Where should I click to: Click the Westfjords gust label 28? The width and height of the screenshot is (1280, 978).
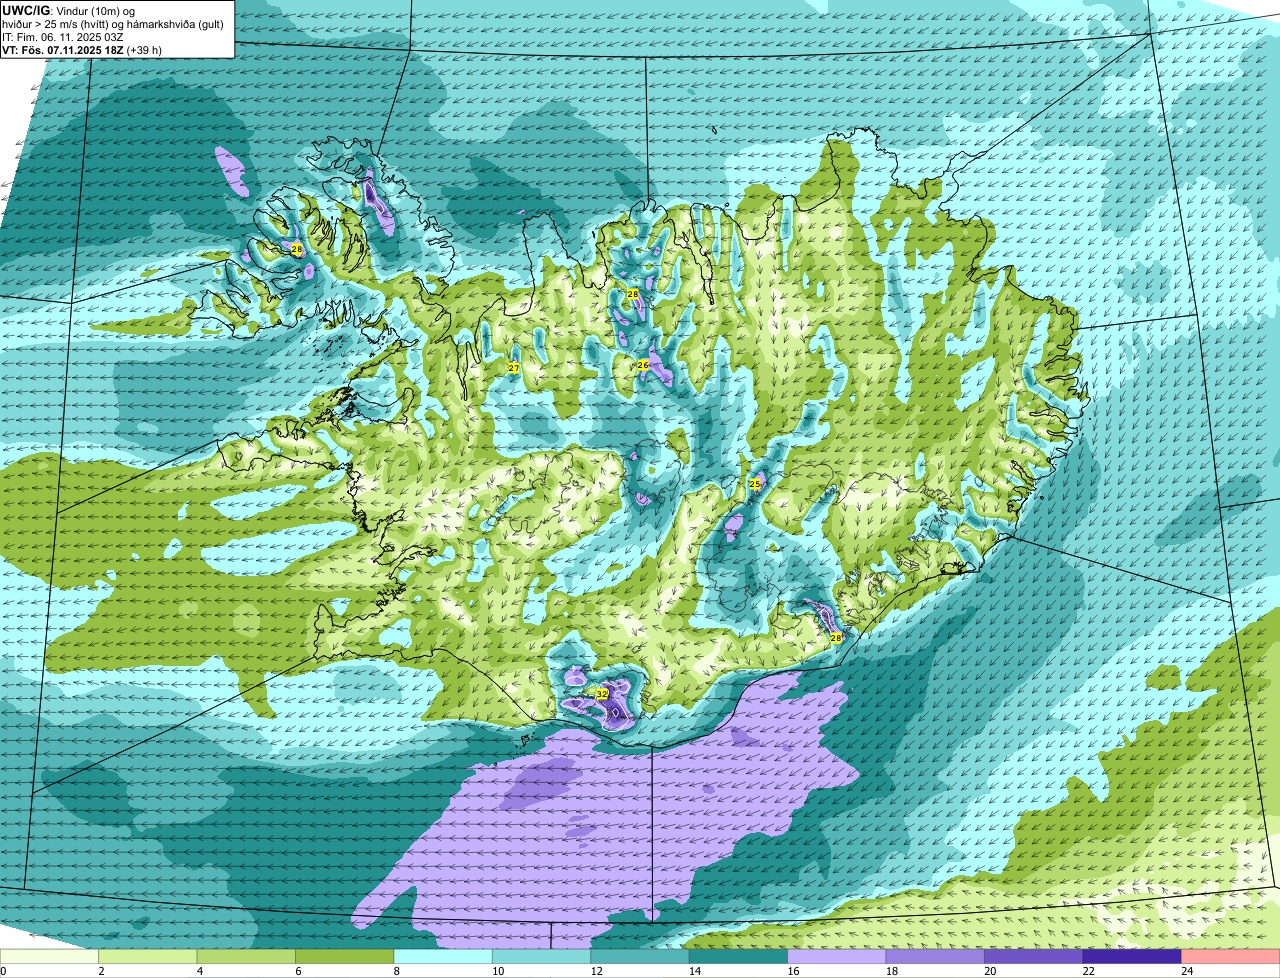coord(296,249)
